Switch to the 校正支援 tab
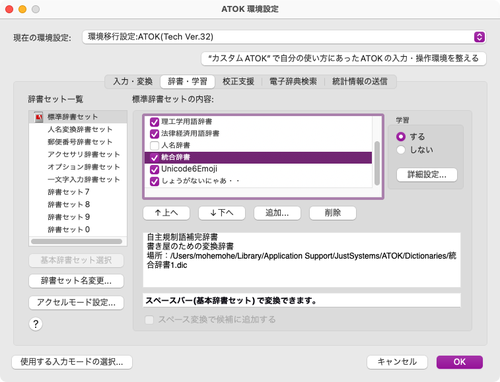 click(238, 81)
